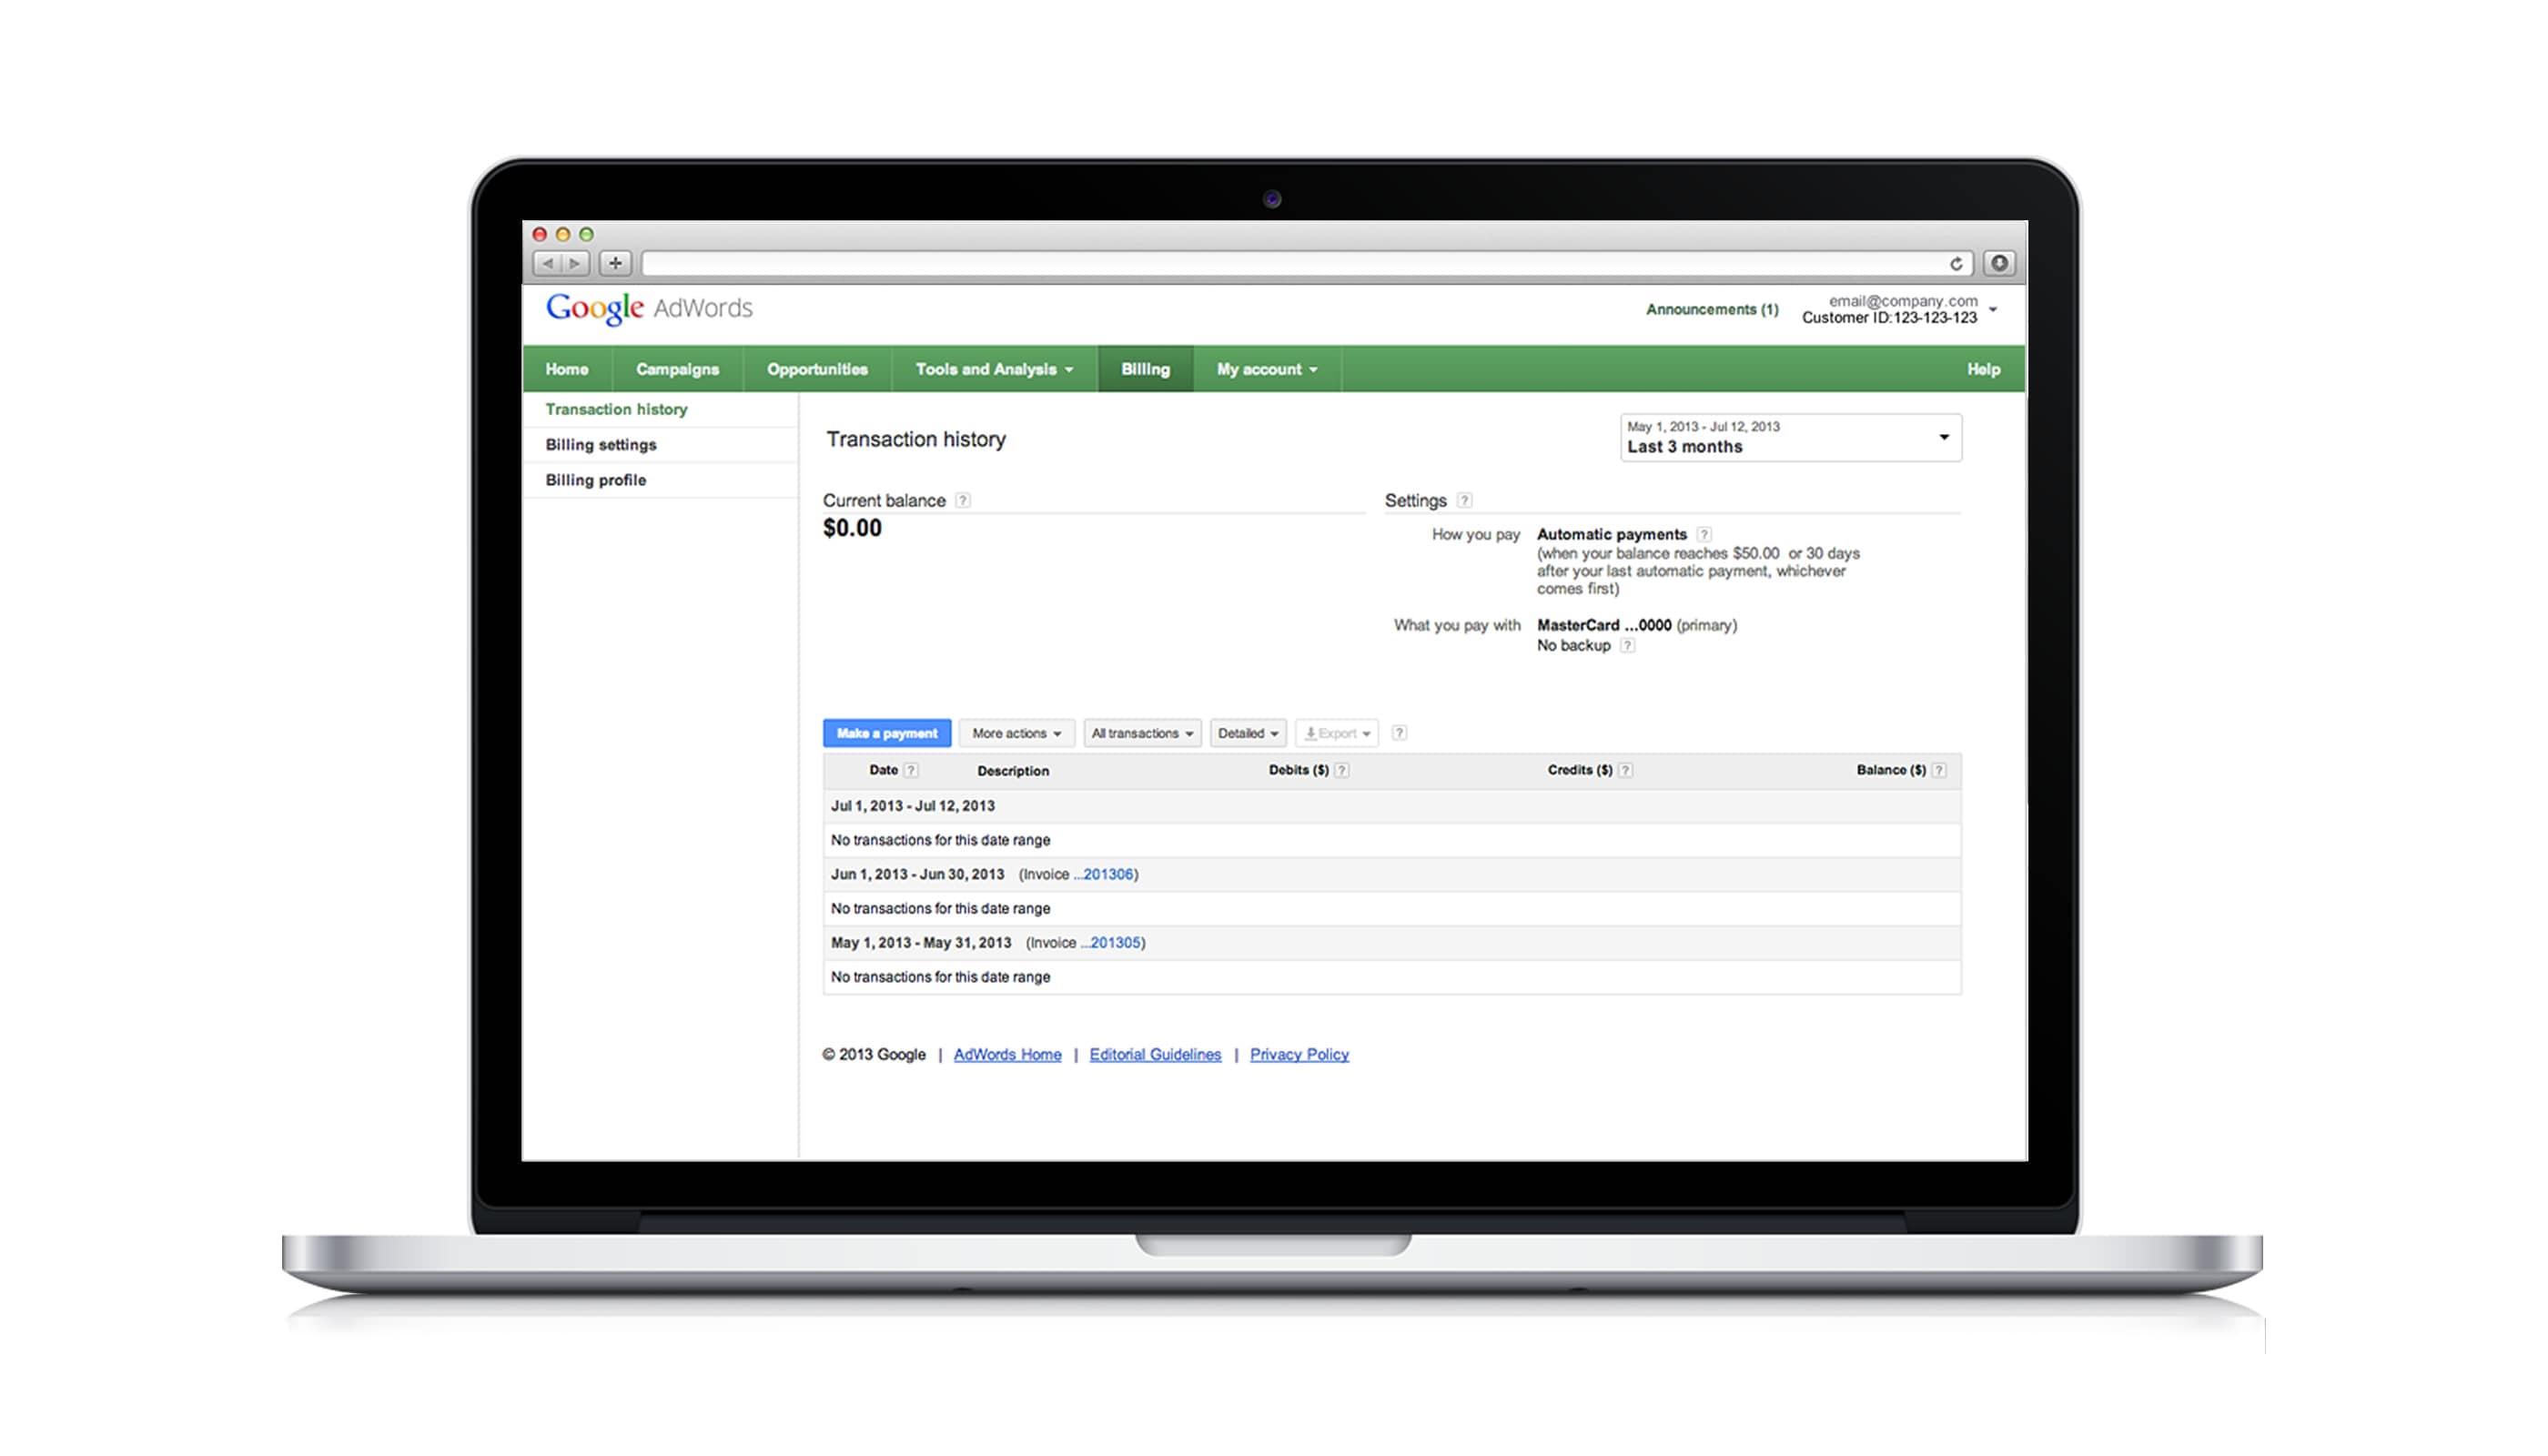
Task: Click the help icon after the Export button
Action: coord(1400,734)
